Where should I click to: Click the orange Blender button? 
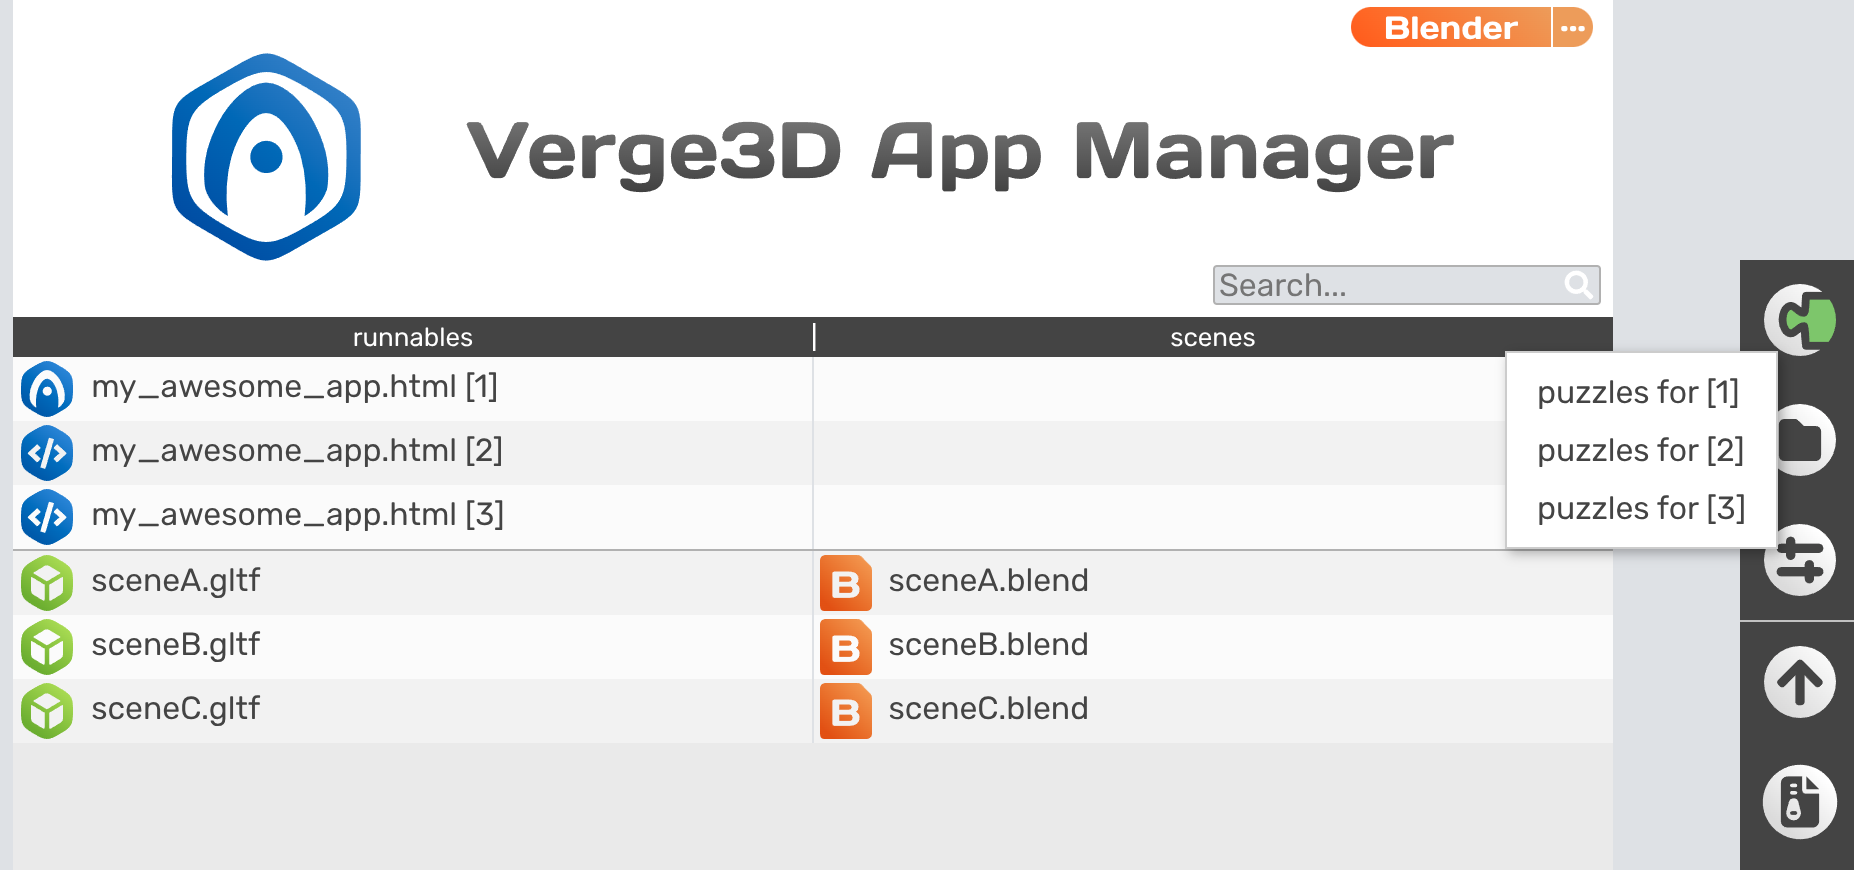pyautogui.click(x=1450, y=28)
